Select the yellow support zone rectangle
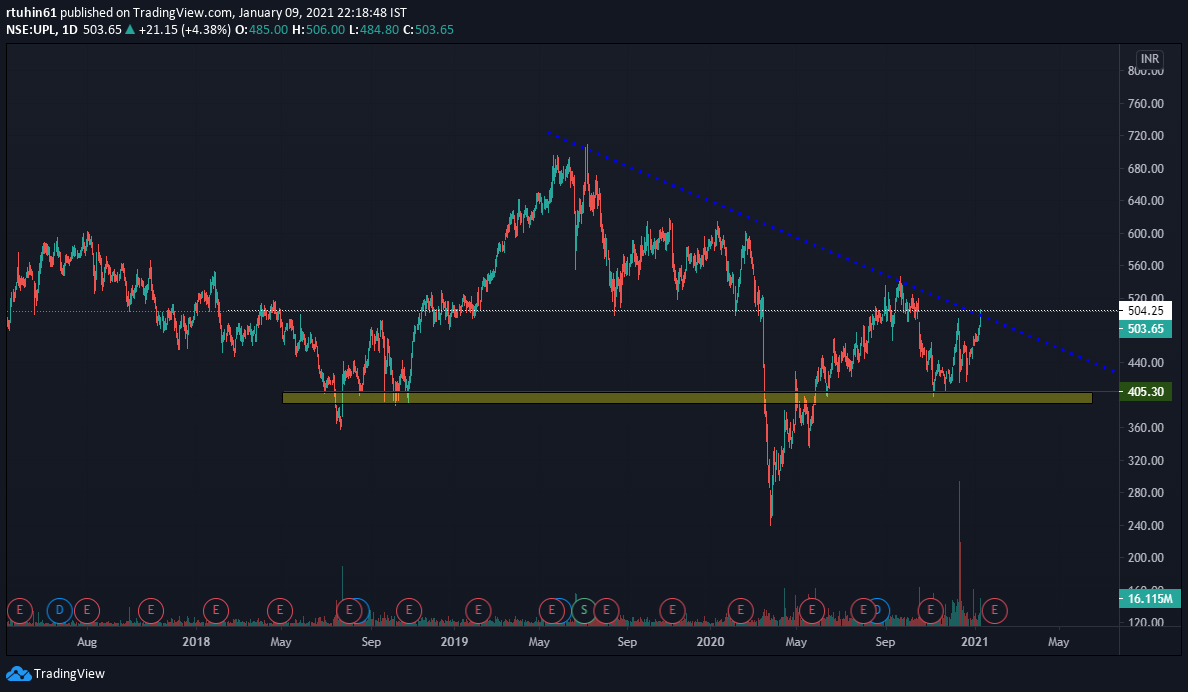 [687, 397]
